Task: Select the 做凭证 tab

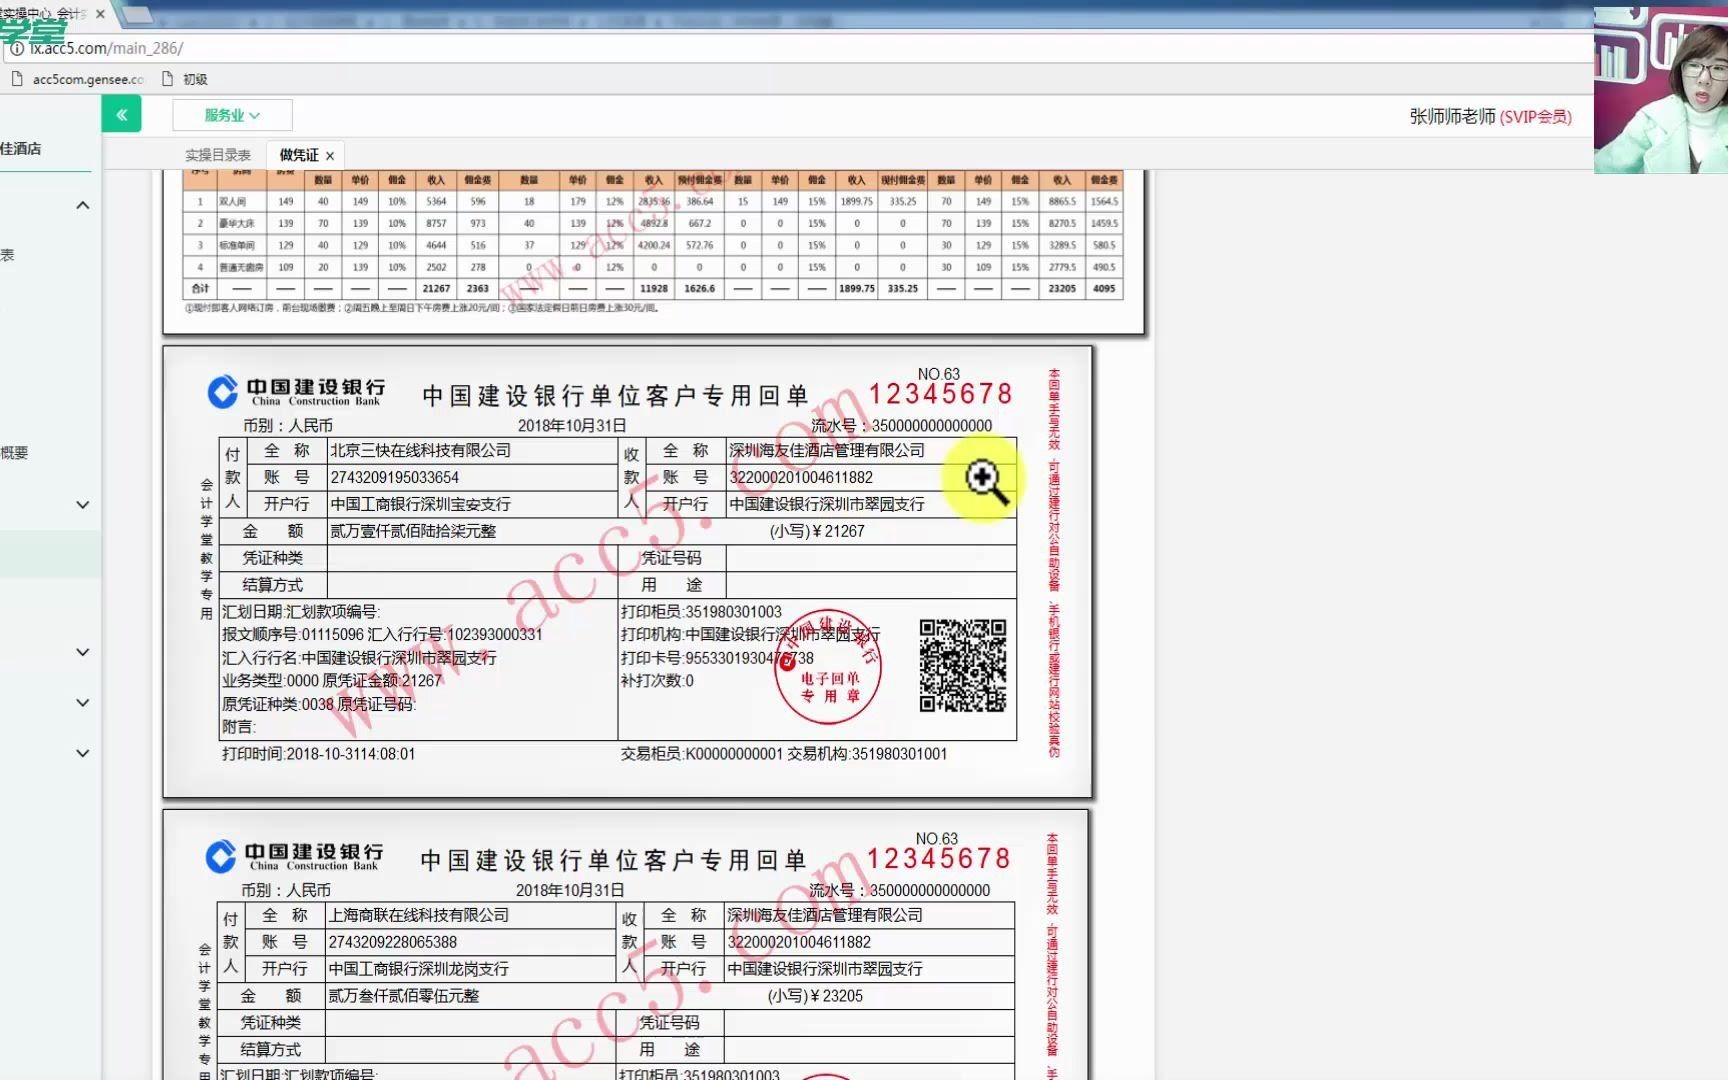Action: pos(298,155)
